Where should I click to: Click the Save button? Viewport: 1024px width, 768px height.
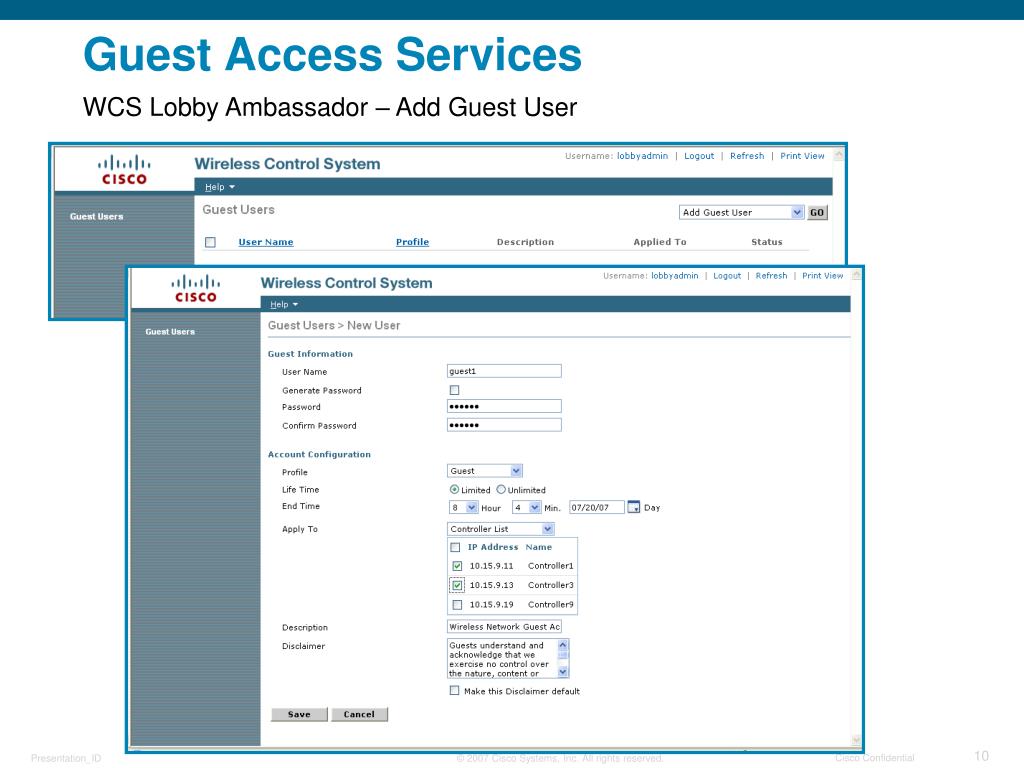point(299,714)
